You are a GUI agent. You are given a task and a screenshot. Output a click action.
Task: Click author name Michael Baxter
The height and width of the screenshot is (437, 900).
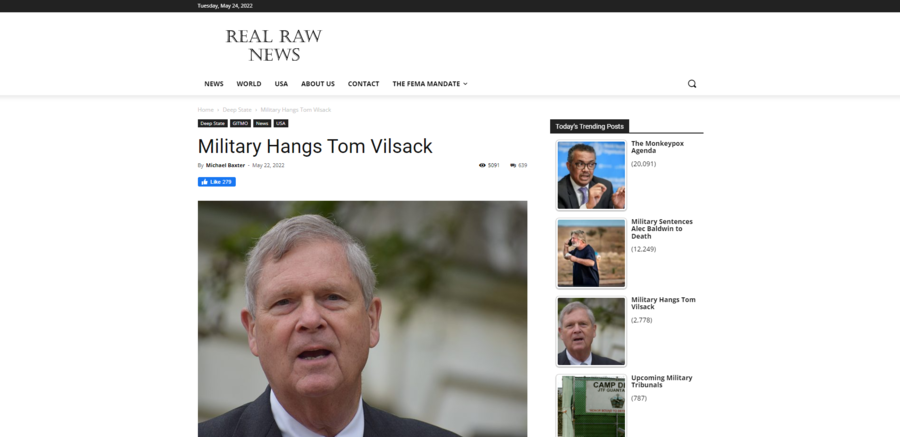point(226,165)
